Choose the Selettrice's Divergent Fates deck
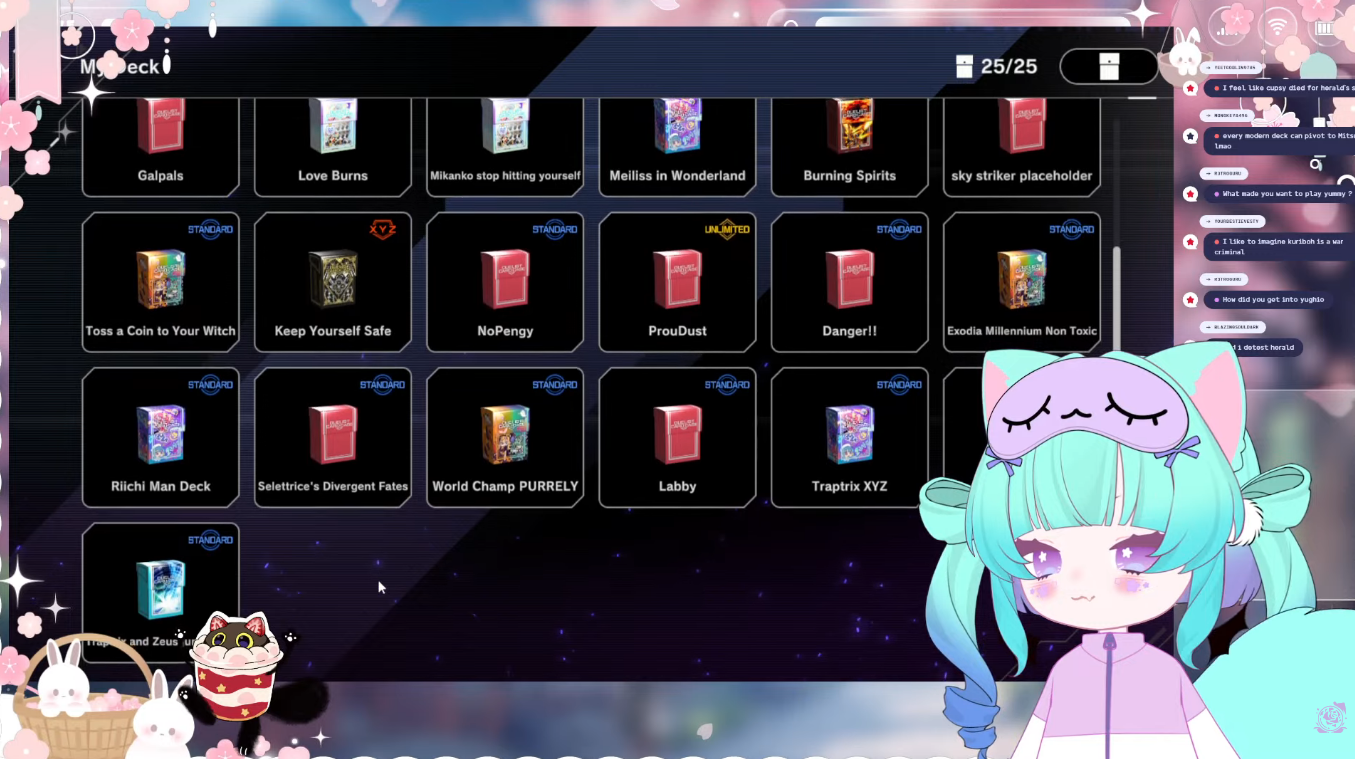The image size is (1355, 759). (x=333, y=437)
